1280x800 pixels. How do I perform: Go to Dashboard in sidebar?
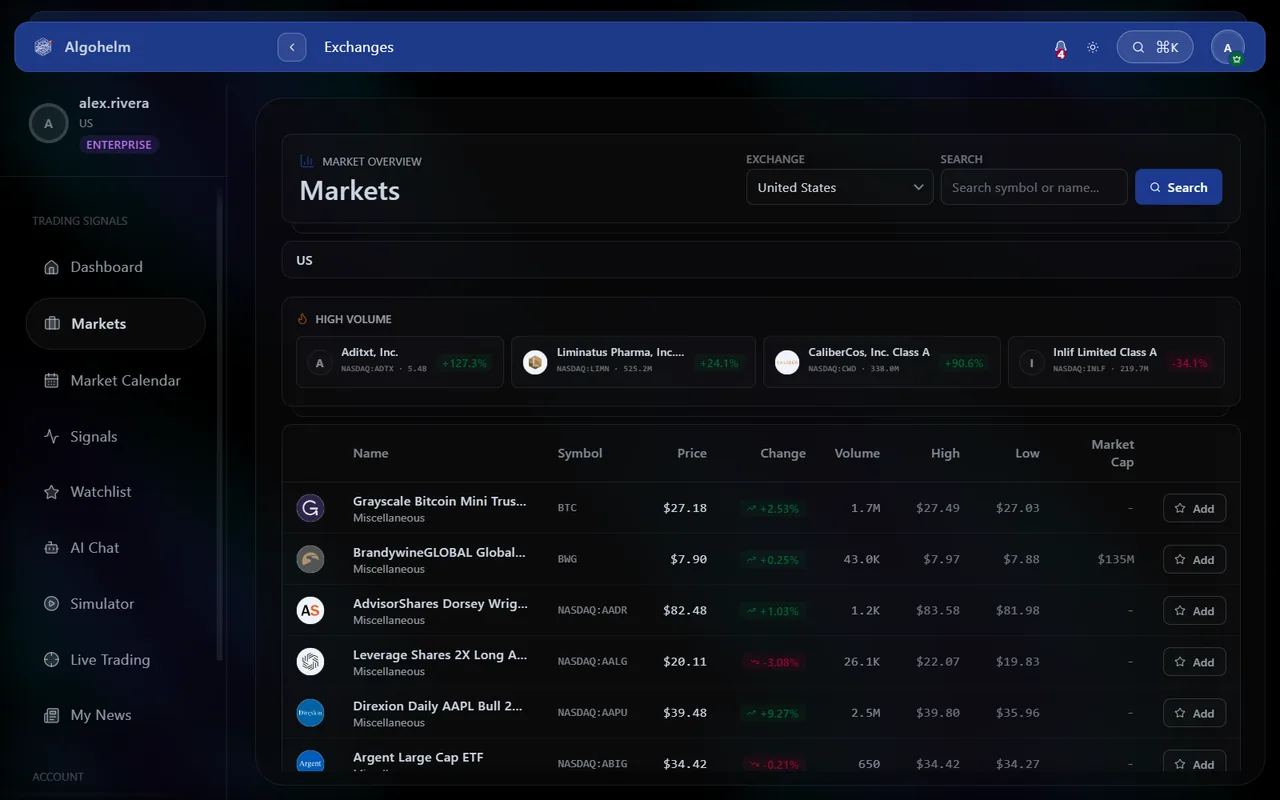[115, 267]
